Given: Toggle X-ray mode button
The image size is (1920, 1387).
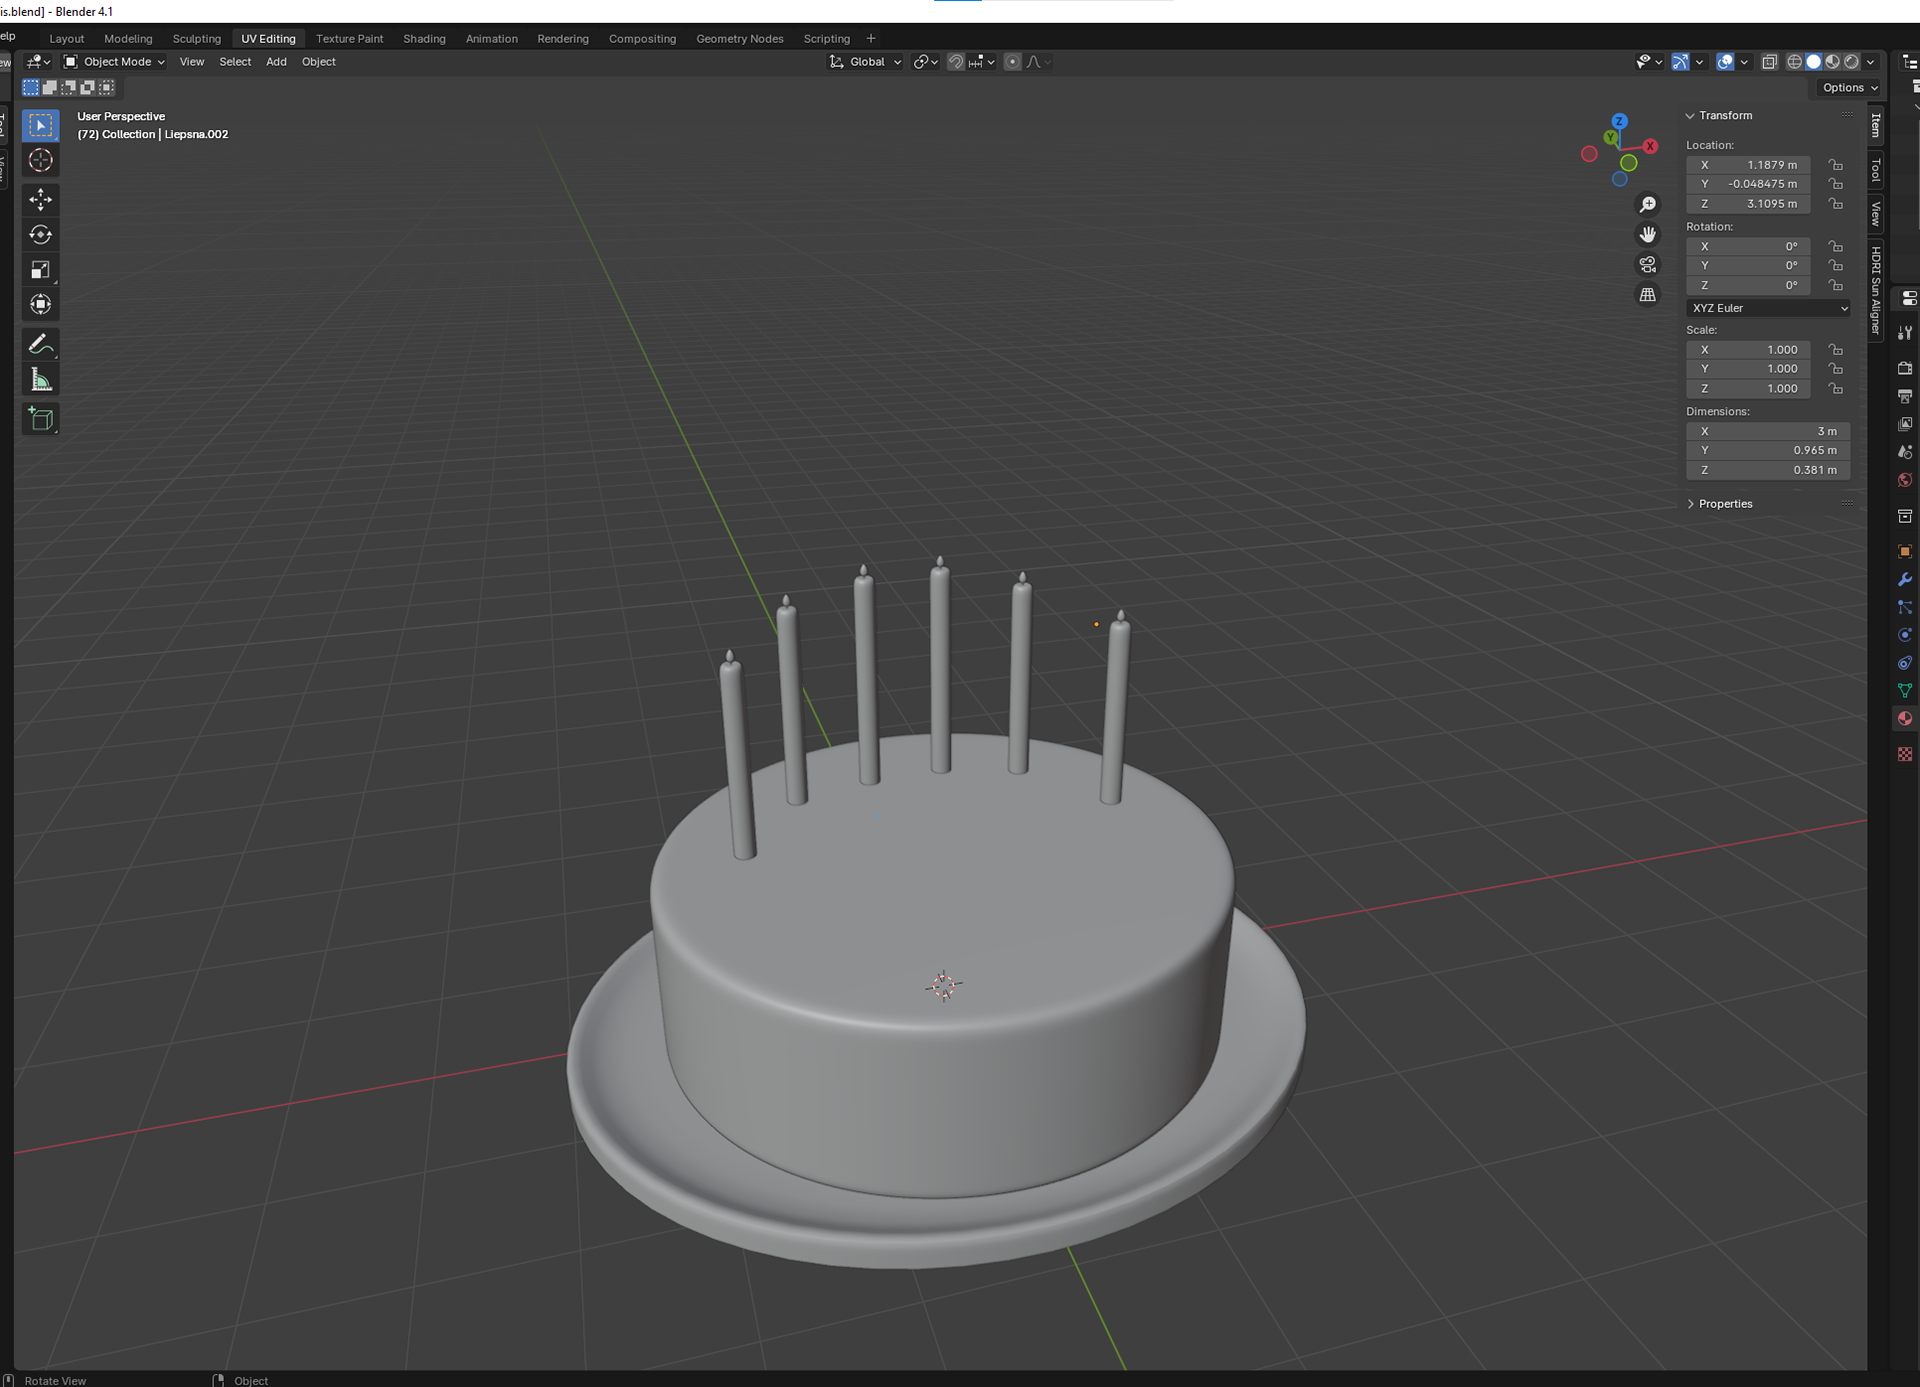Looking at the screenshot, I should pyautogui.click(x=1769, y=62).
